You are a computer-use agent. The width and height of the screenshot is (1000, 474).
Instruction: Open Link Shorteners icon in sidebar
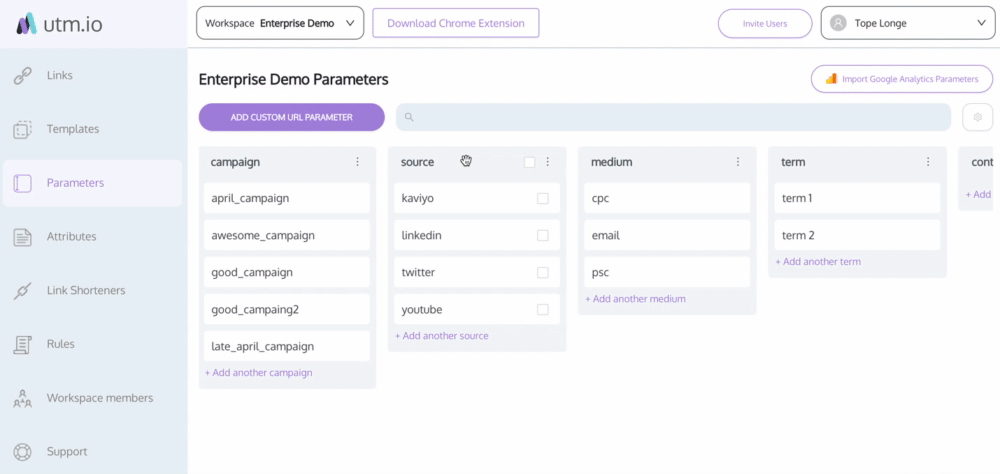[22, 291]
